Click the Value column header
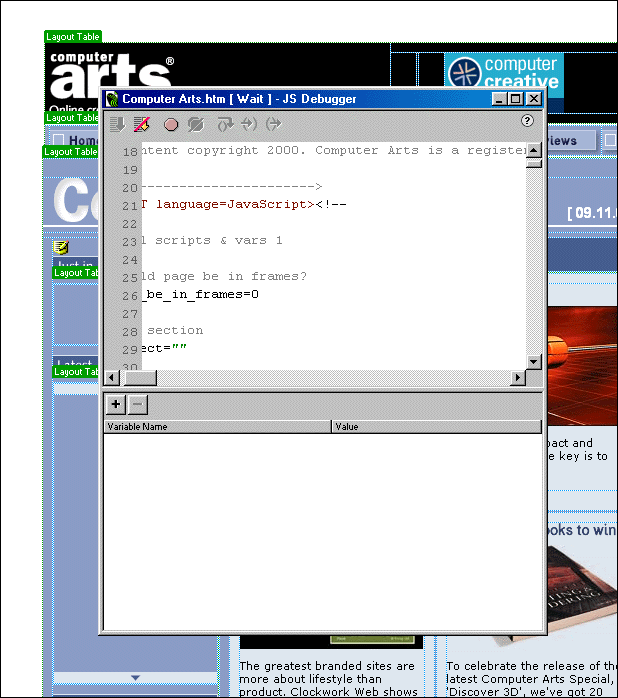 point(437,426)
